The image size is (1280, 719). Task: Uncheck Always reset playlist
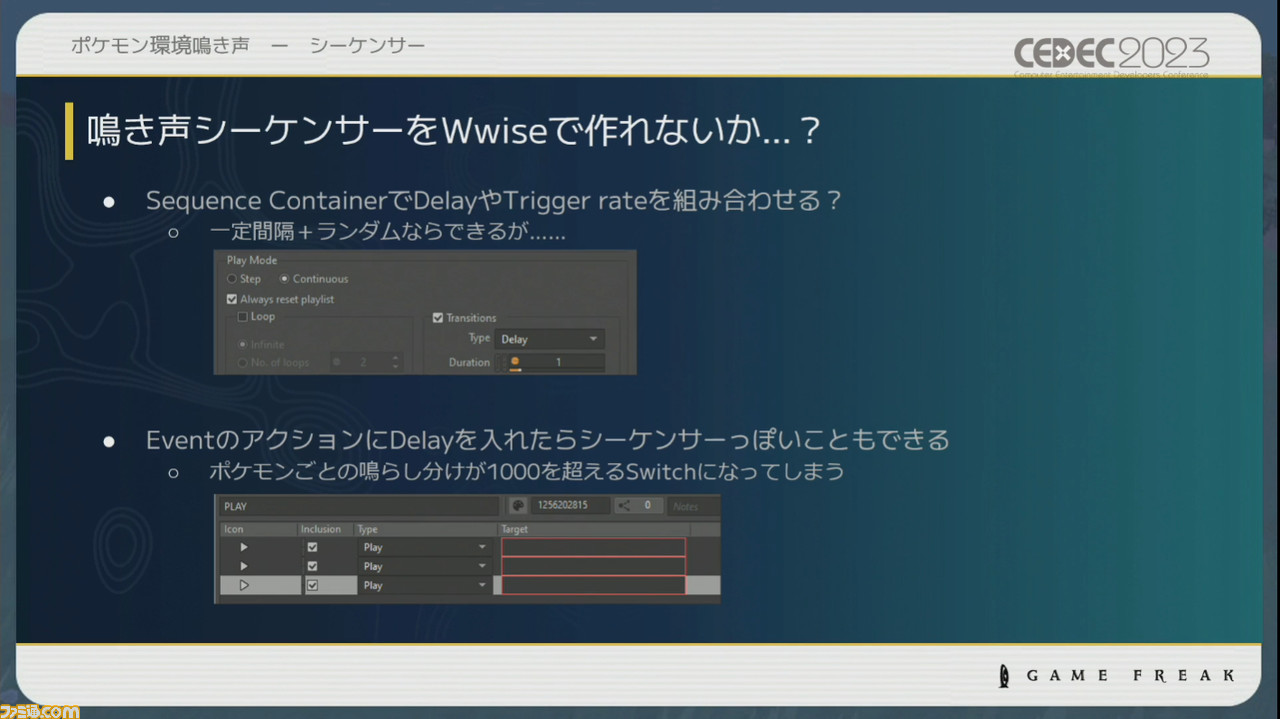[231, 299]
